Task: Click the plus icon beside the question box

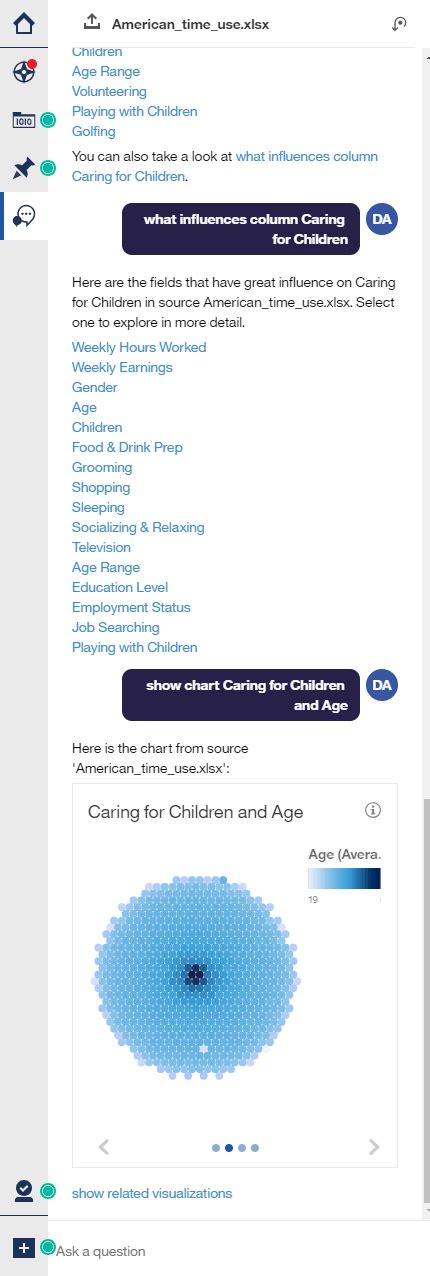Action: [x=24, y=1248]
